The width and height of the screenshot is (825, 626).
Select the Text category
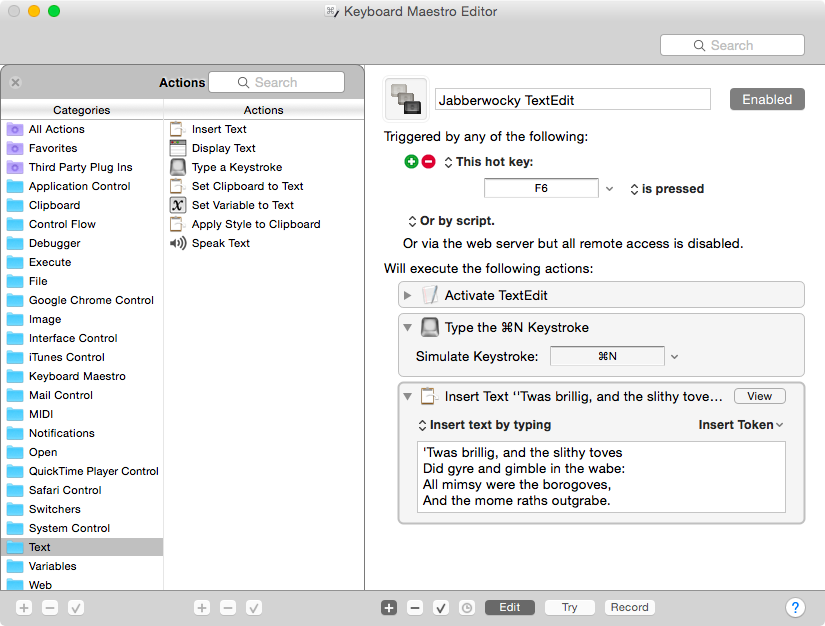[82, 547]
